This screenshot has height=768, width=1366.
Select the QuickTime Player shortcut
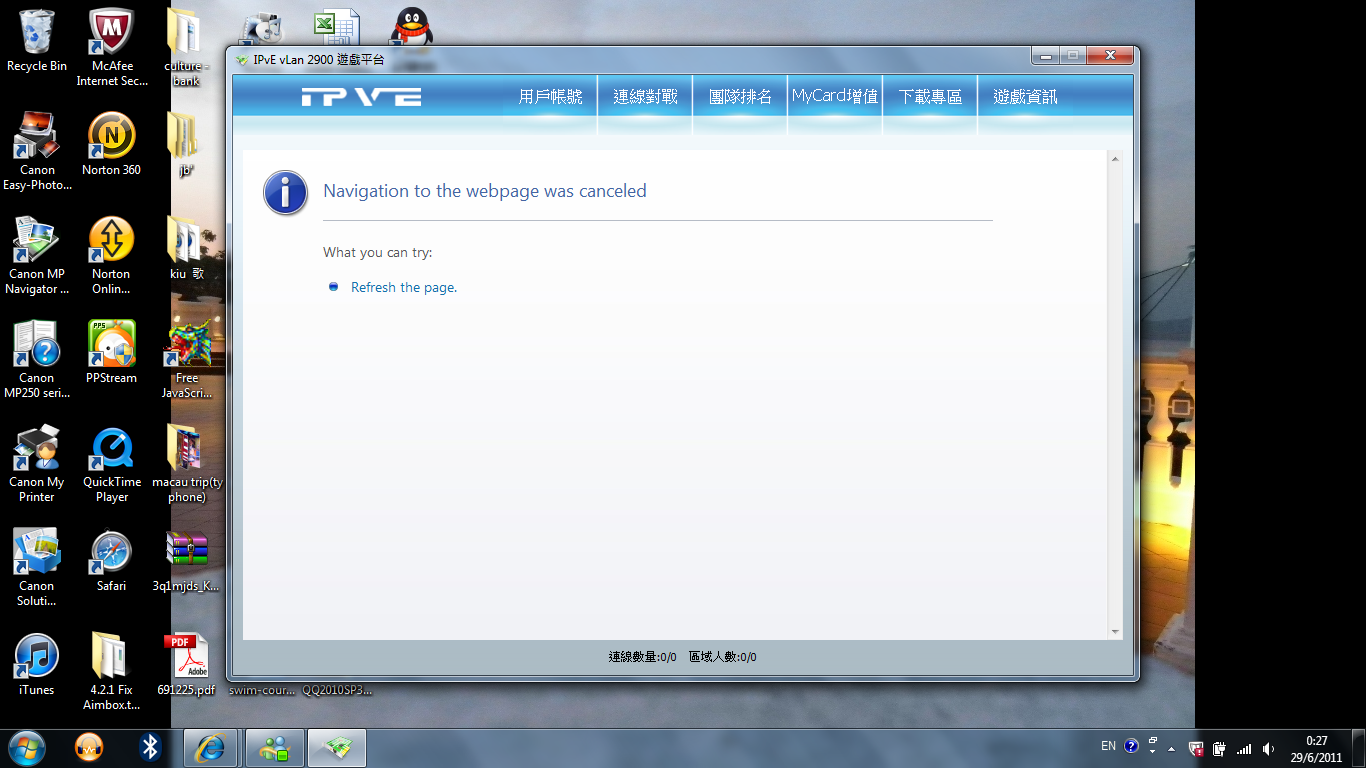pos(112,464)
